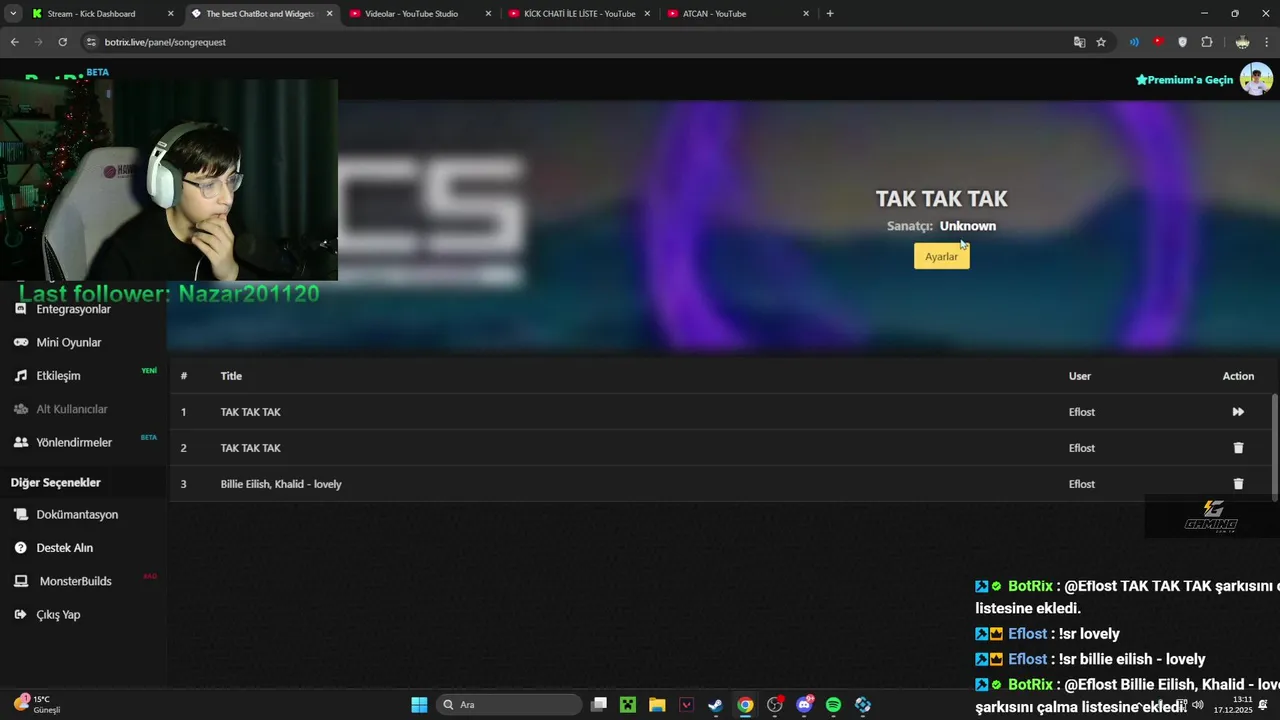Click the Etkileşim music note icon
This screenshot has height=720, width=1280.
pos(20,376)
